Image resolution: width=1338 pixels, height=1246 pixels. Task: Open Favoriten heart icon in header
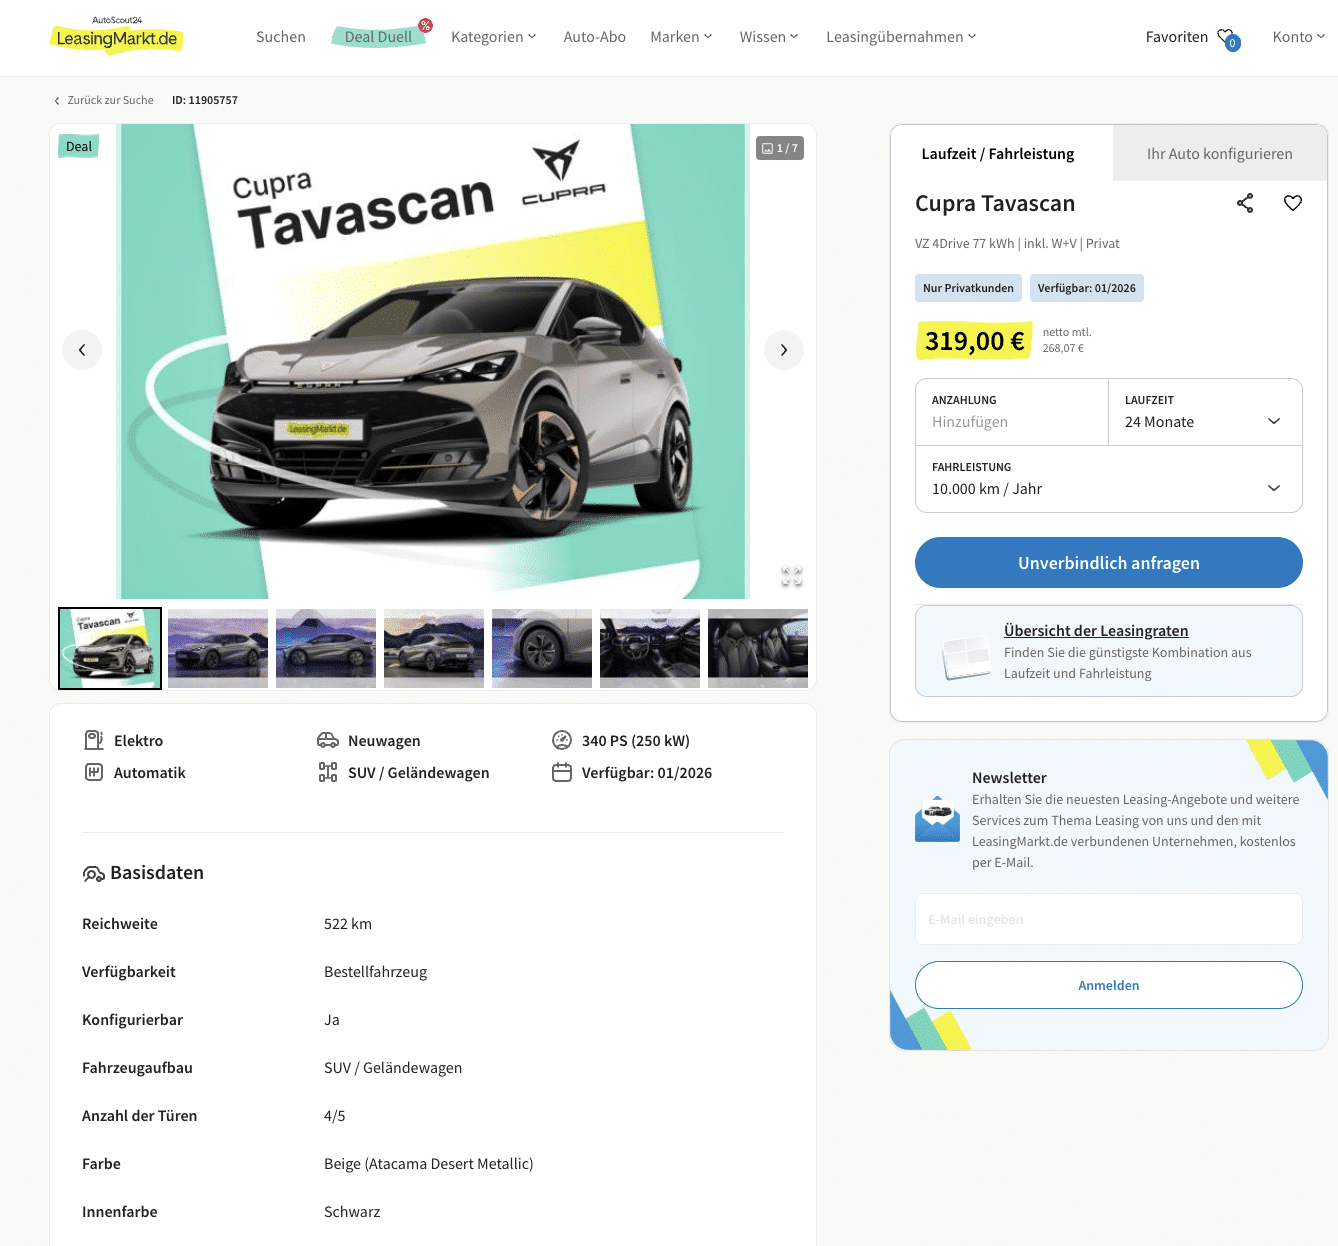coord(1227,38)
